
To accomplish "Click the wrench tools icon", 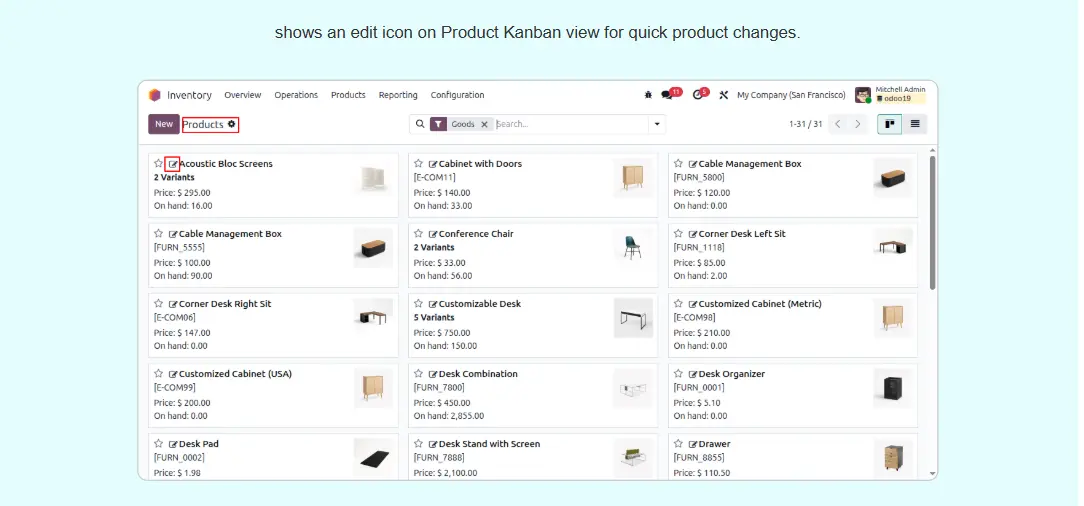I will (723, 95).
